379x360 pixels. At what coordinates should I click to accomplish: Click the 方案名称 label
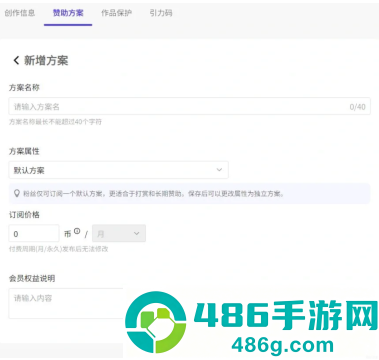24,88
